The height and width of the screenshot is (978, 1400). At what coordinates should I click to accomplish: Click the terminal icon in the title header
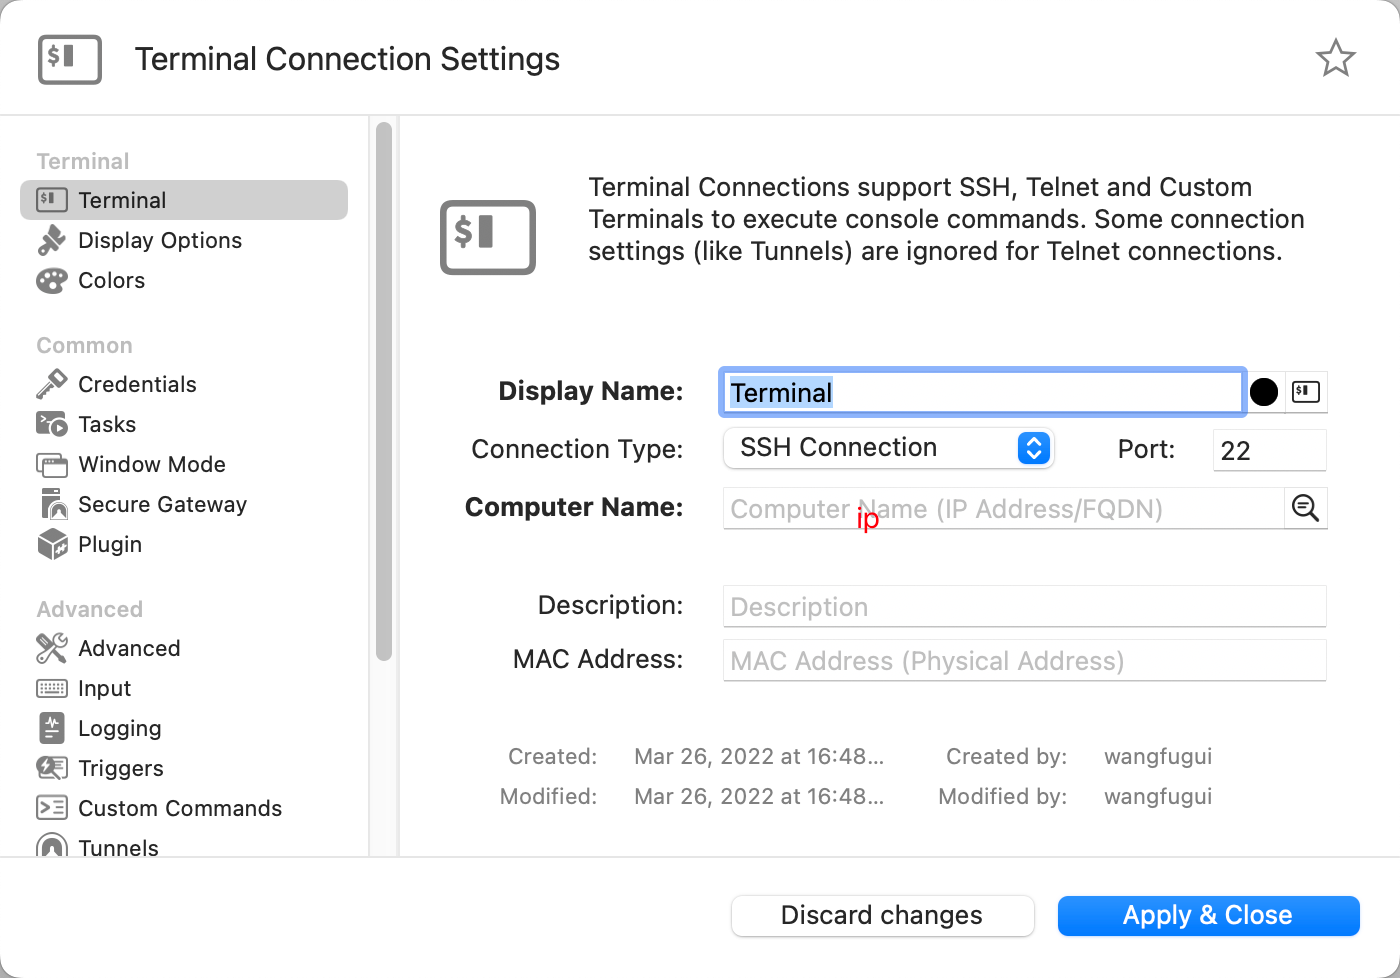(x=70, y=59)
